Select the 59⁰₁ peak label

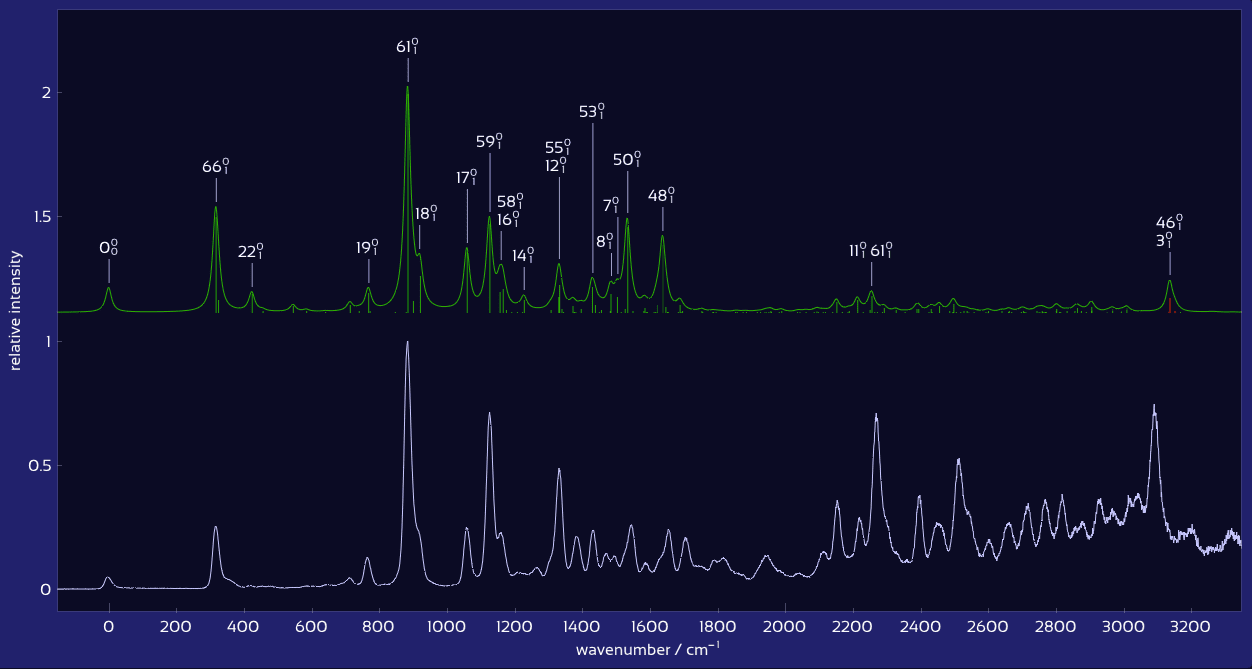click(x=490, y=142)
